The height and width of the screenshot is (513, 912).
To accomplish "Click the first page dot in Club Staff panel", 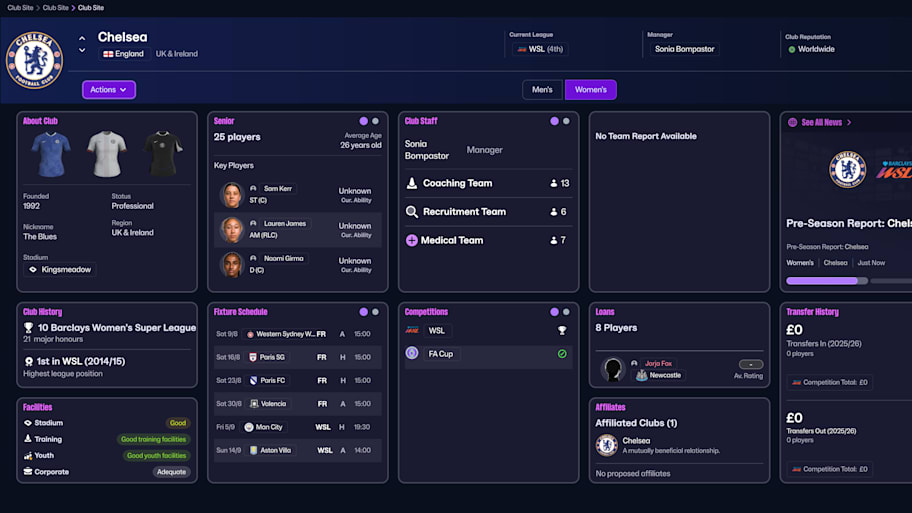I will click(x=554, y=121).
